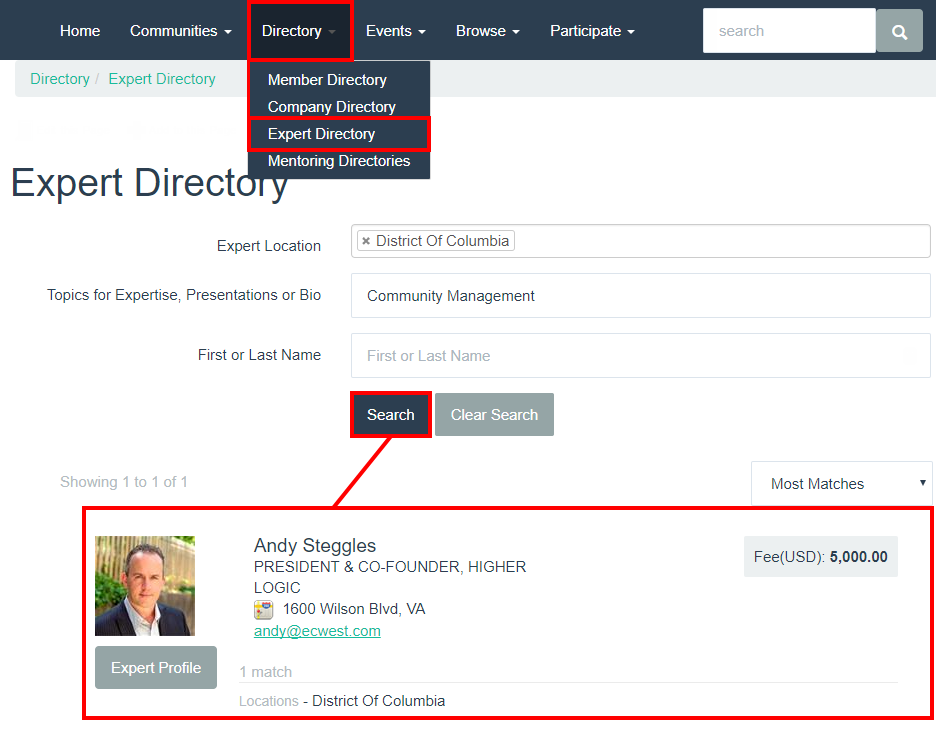Open Andy Steggles' Expert Profile
Image resolution: width=936 pixels, height=730 pixels.
pos(156,667)
